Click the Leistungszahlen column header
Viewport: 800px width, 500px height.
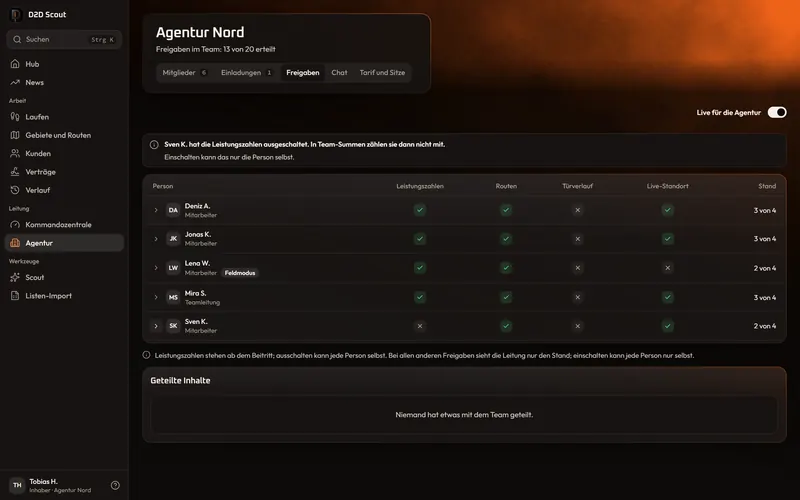[420, 186]
